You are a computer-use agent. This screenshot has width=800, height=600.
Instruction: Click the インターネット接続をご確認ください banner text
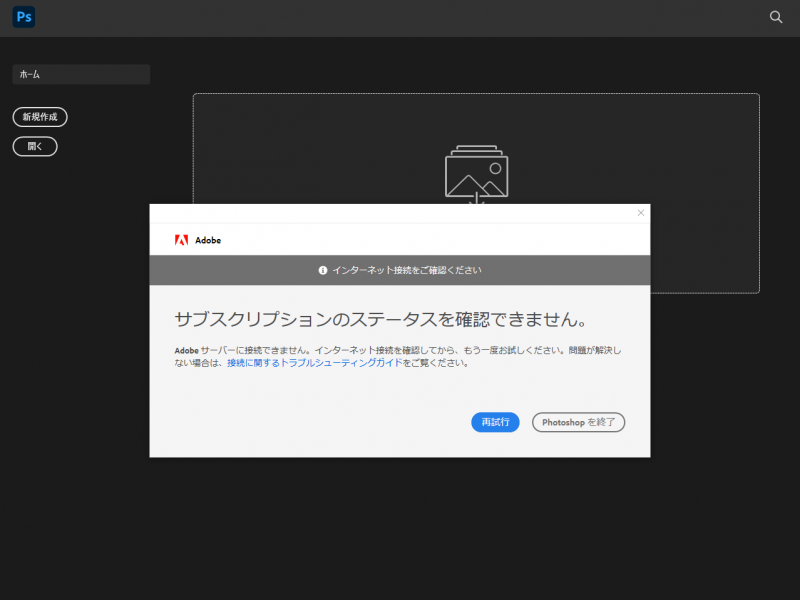coord(407,270)
